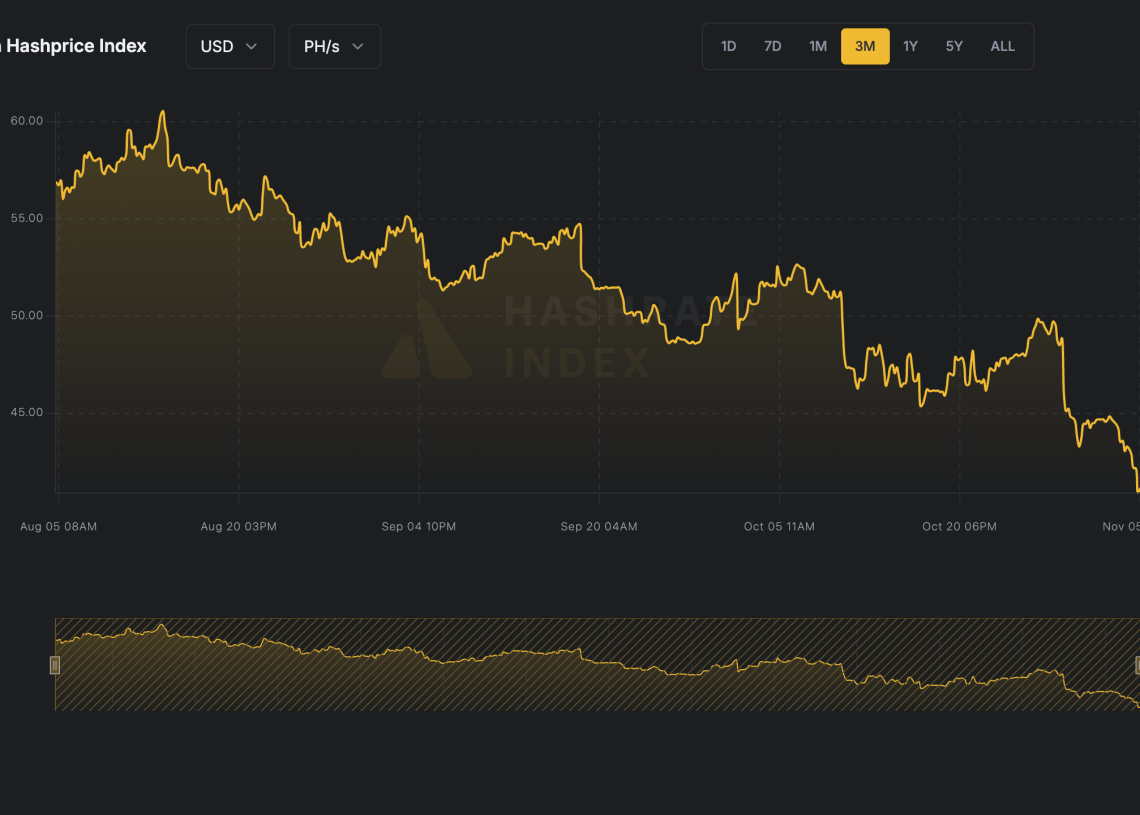Viewport: 1140px width, 815px height.
Task: Click the left range navigator handle
Action: point(55,665)
